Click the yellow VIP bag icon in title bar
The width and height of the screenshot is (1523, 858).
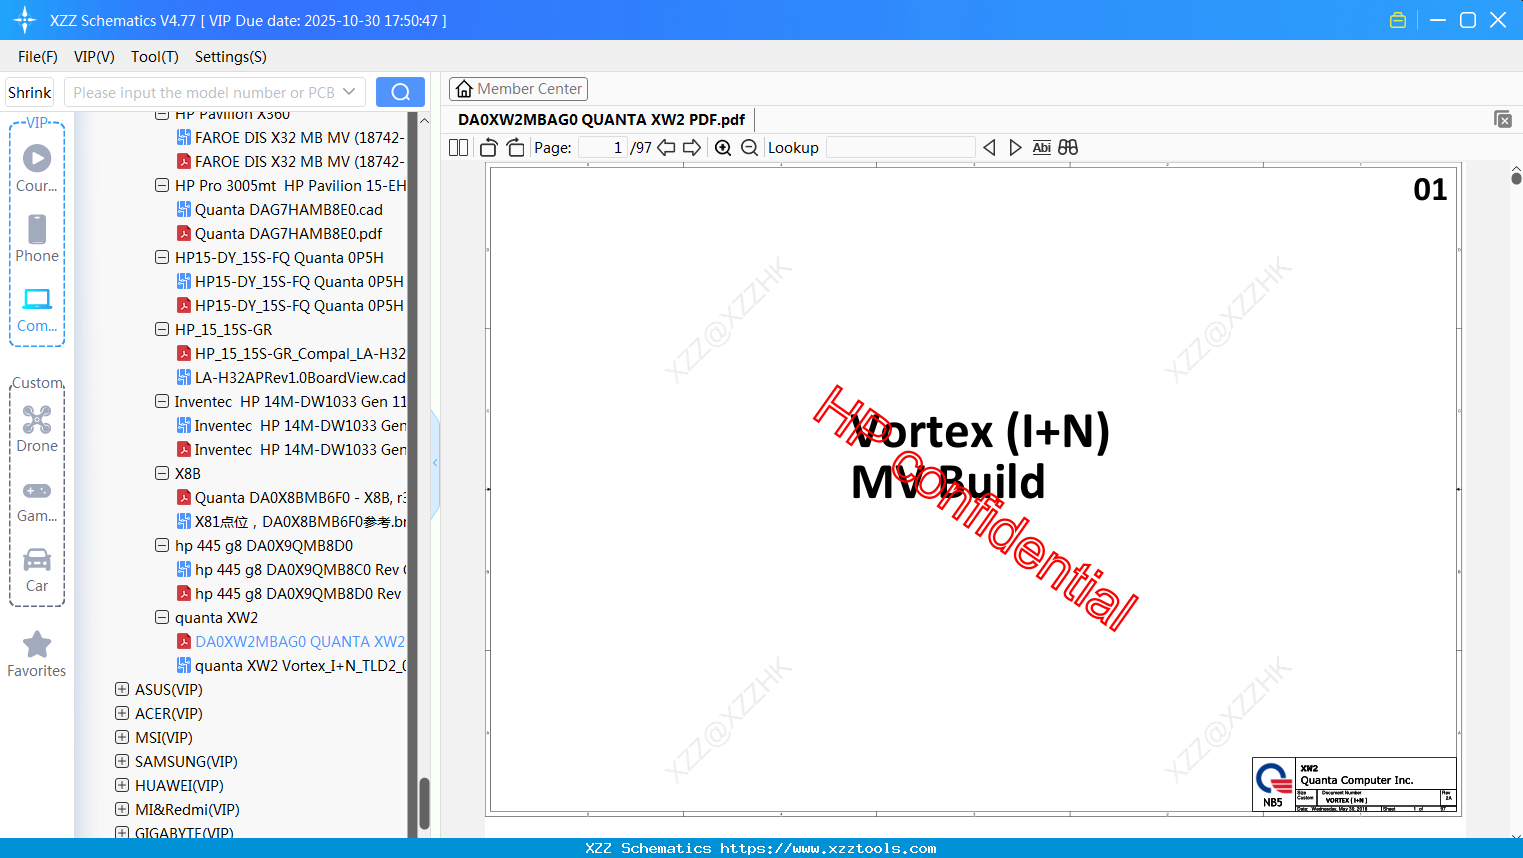[1398, 20]
